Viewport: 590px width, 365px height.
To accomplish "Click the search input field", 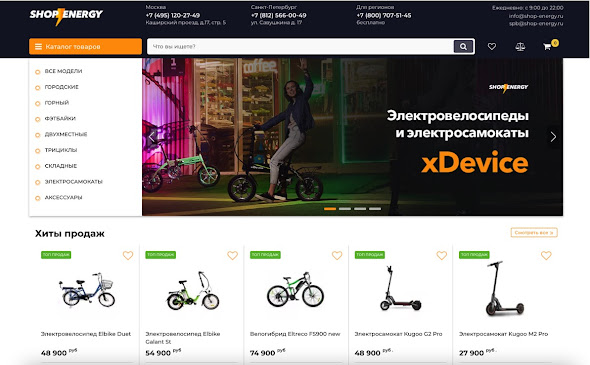I will click(300, 47).
